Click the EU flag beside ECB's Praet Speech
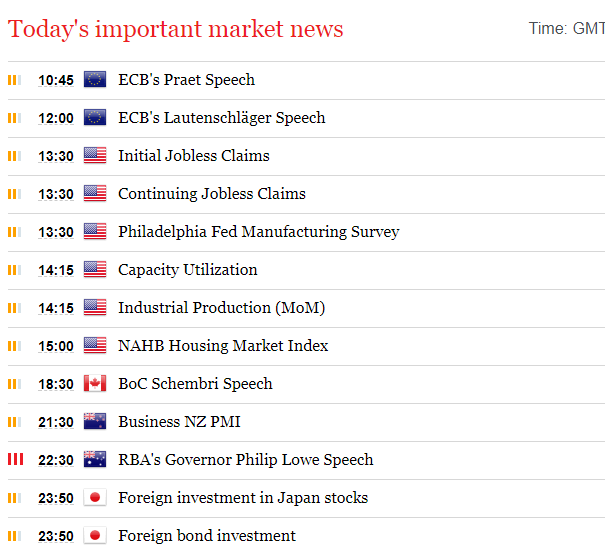This screenshot has height=549, width=605. click(x=95, y=79)
